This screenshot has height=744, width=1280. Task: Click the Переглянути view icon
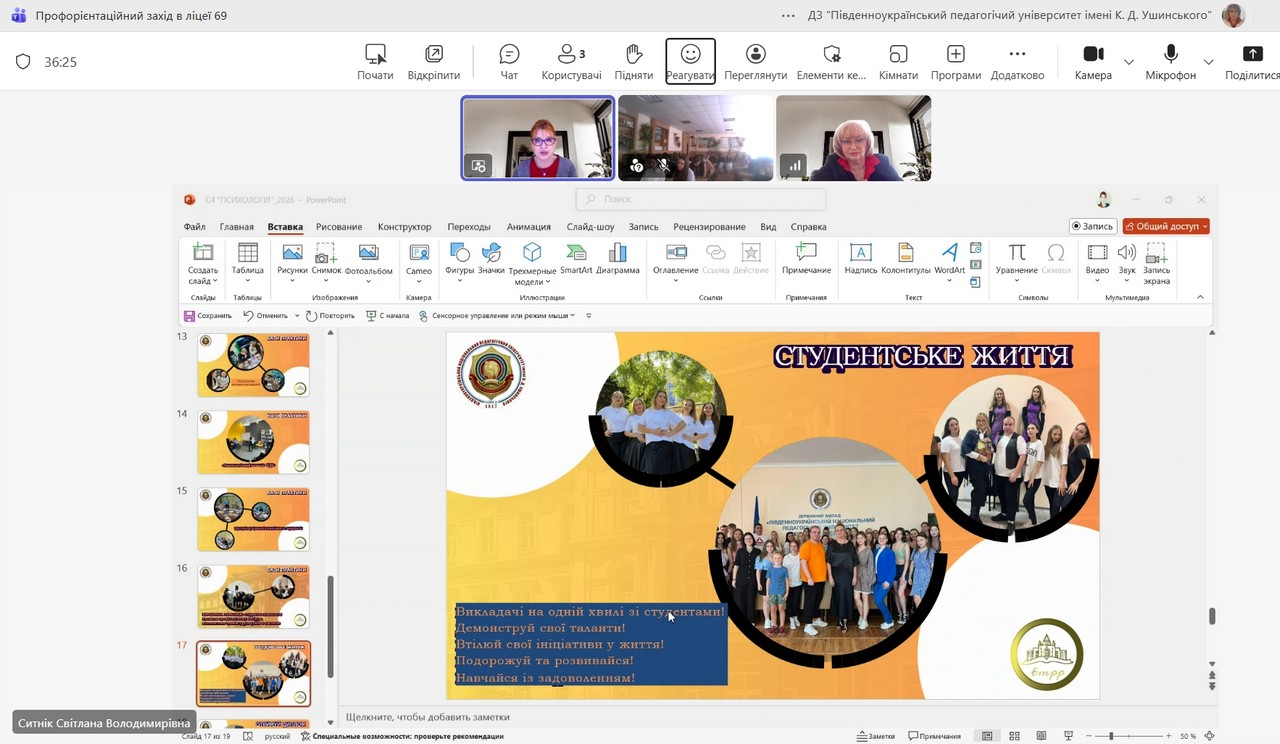756,62
